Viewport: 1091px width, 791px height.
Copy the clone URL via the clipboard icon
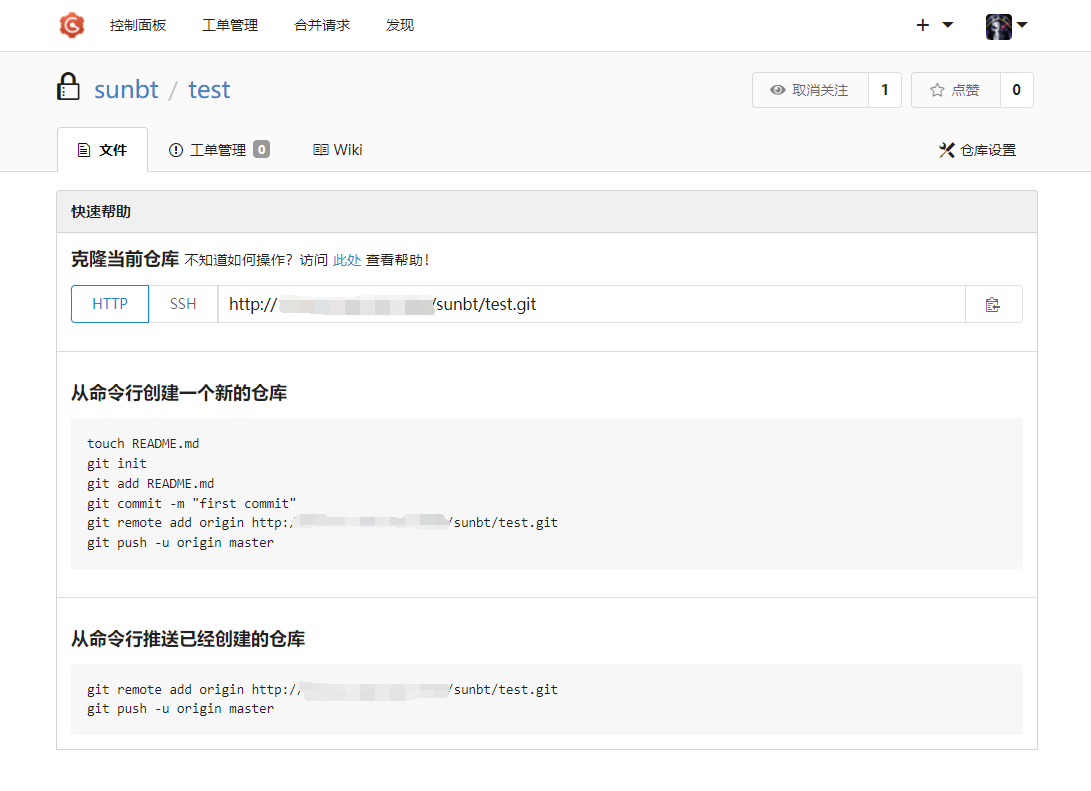tap(994, 303)
